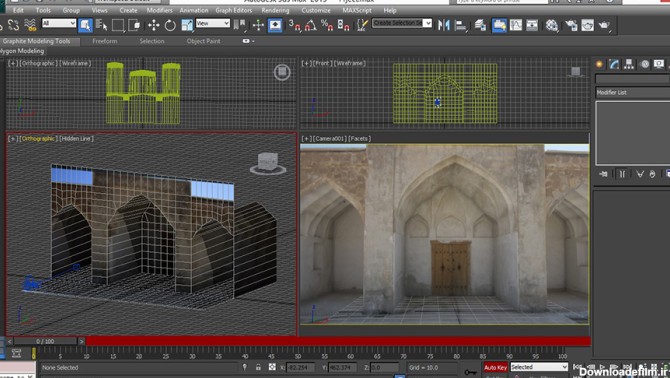The width and height of the screenshot is (670, 378).
Task: Toggle the Window/Crossing selection mode
Action: pos(134,25)
